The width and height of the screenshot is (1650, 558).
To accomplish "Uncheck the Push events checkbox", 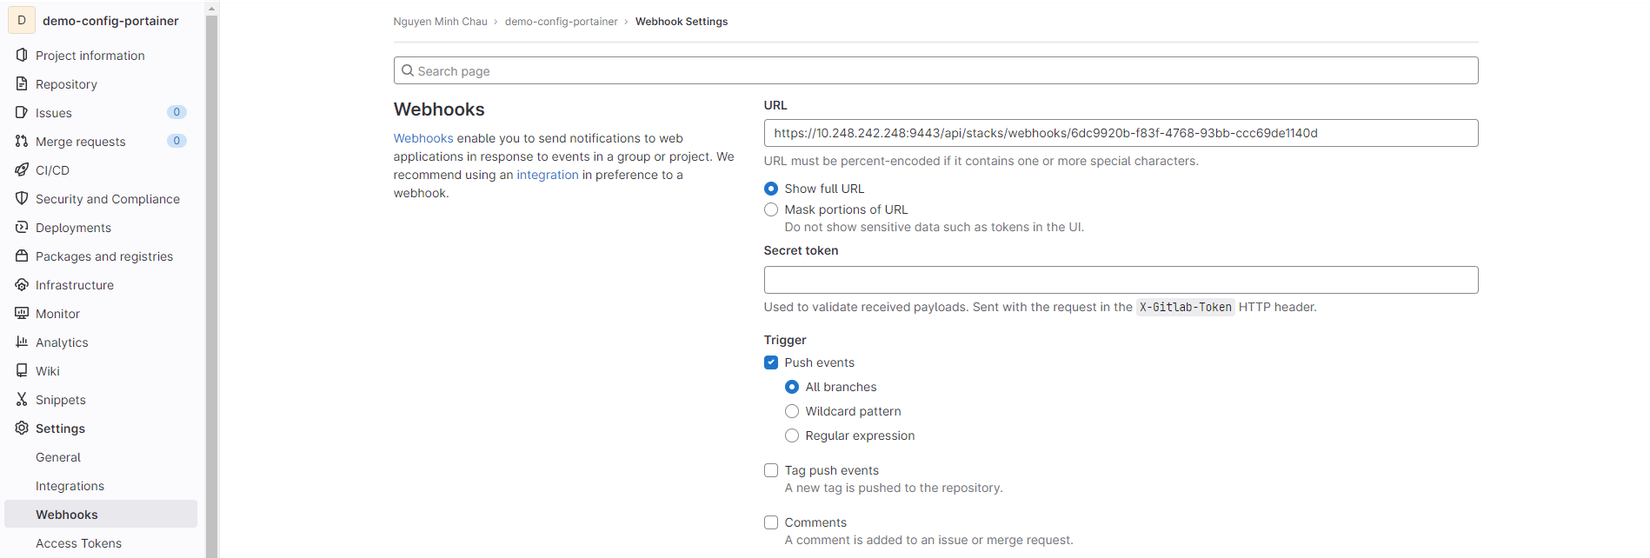I will tap(771, 363).
